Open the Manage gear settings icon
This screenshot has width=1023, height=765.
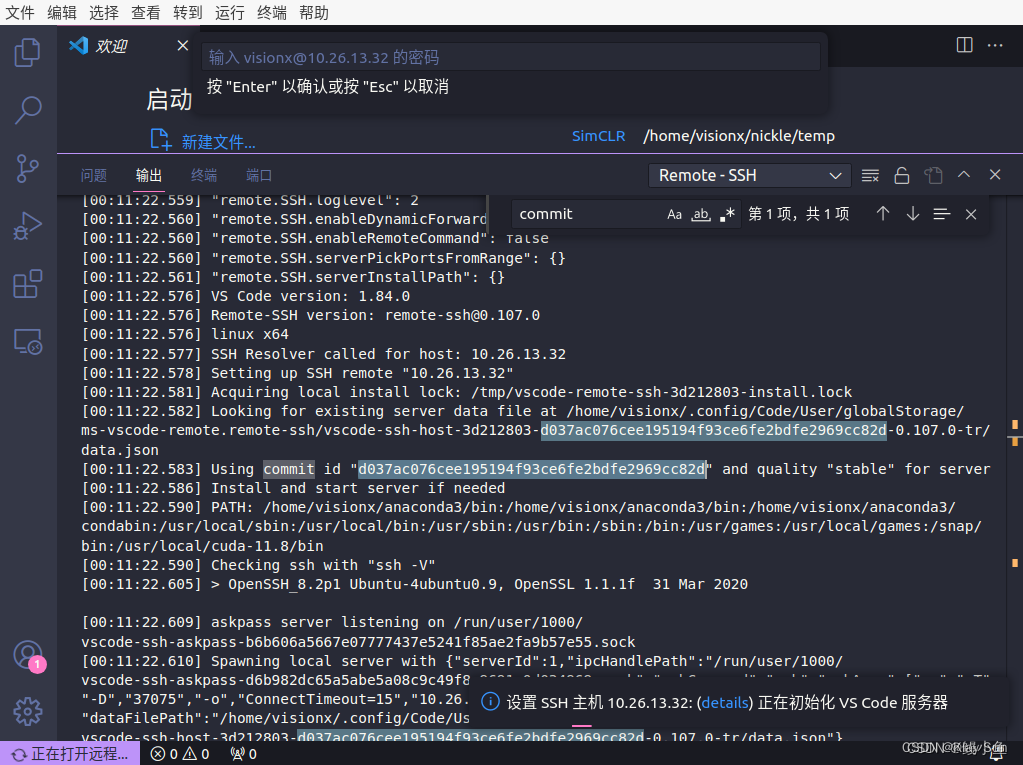[27, 712]
